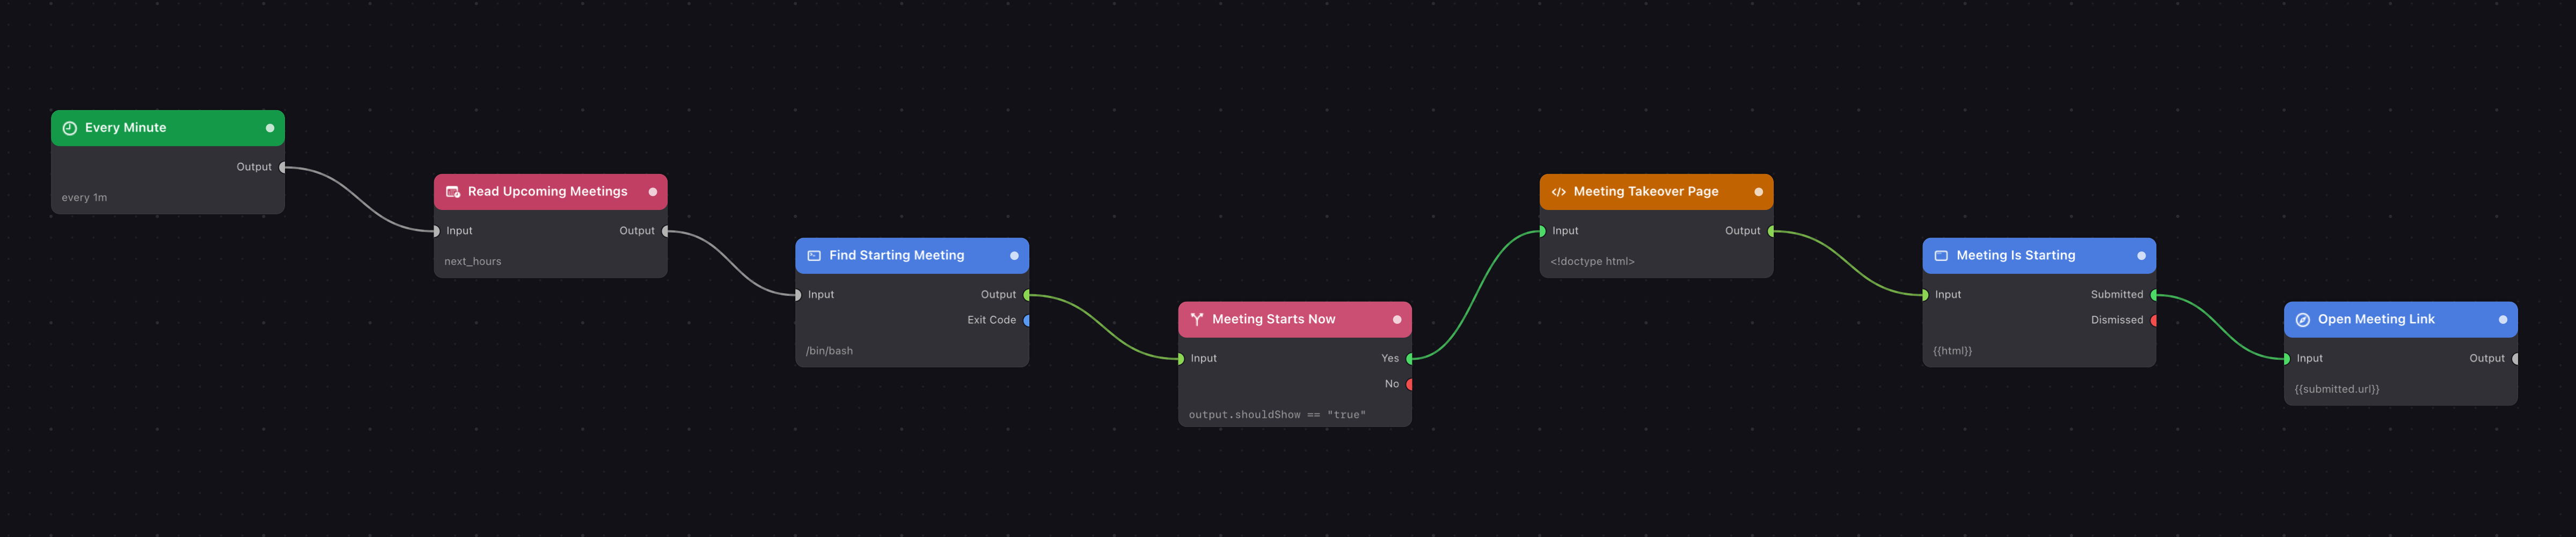Select the Meeting Starts Now node title
The height and width of the screenshot is (537, 2576).
click(1274, 320)
